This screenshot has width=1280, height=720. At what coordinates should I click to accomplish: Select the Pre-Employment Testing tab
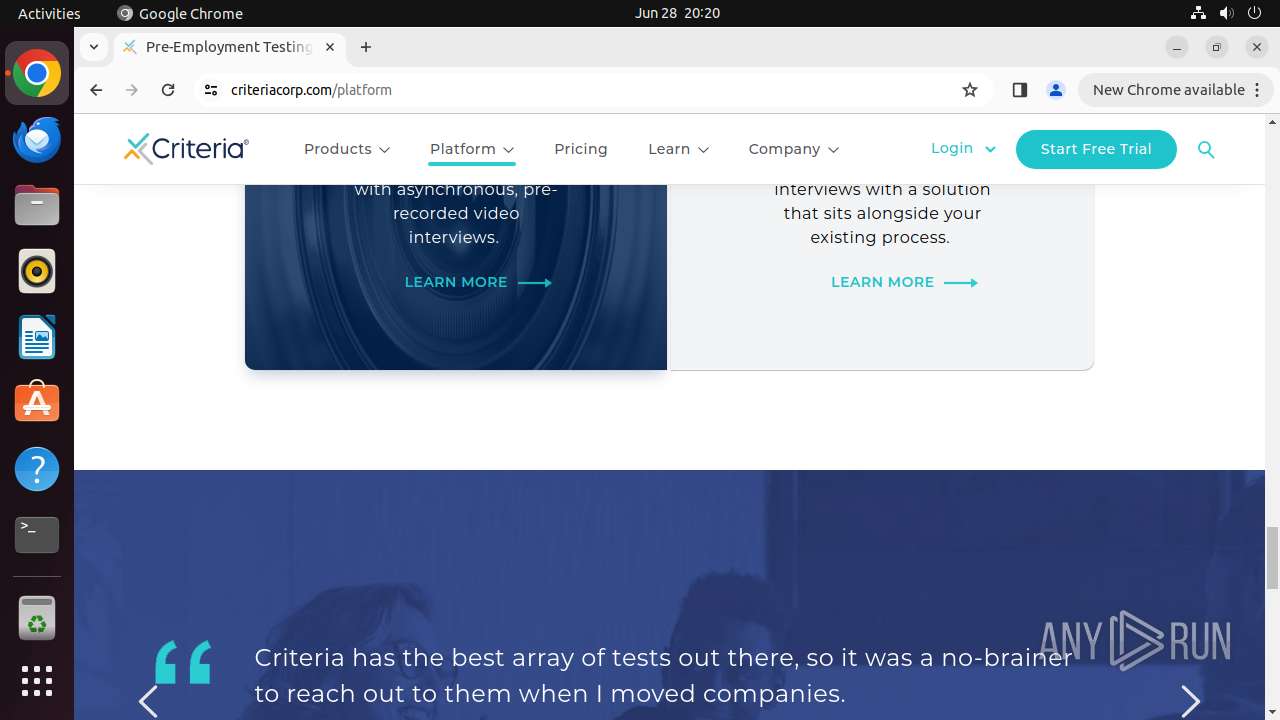pyautogui.click(x=228, y=47)
